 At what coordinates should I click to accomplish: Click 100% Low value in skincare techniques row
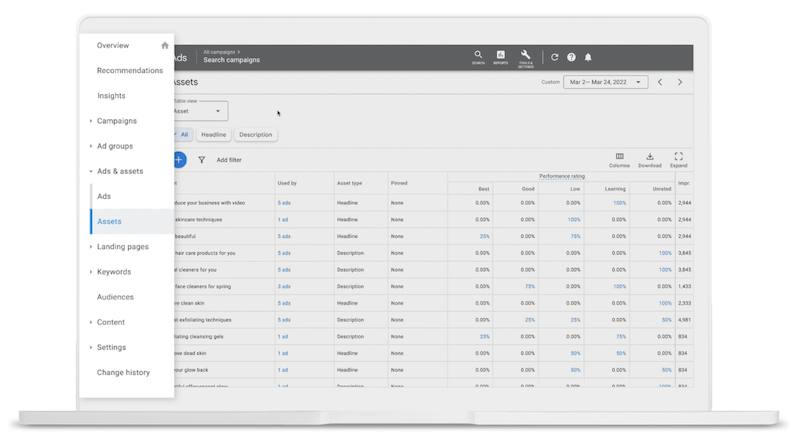click(x=574, y=219)
